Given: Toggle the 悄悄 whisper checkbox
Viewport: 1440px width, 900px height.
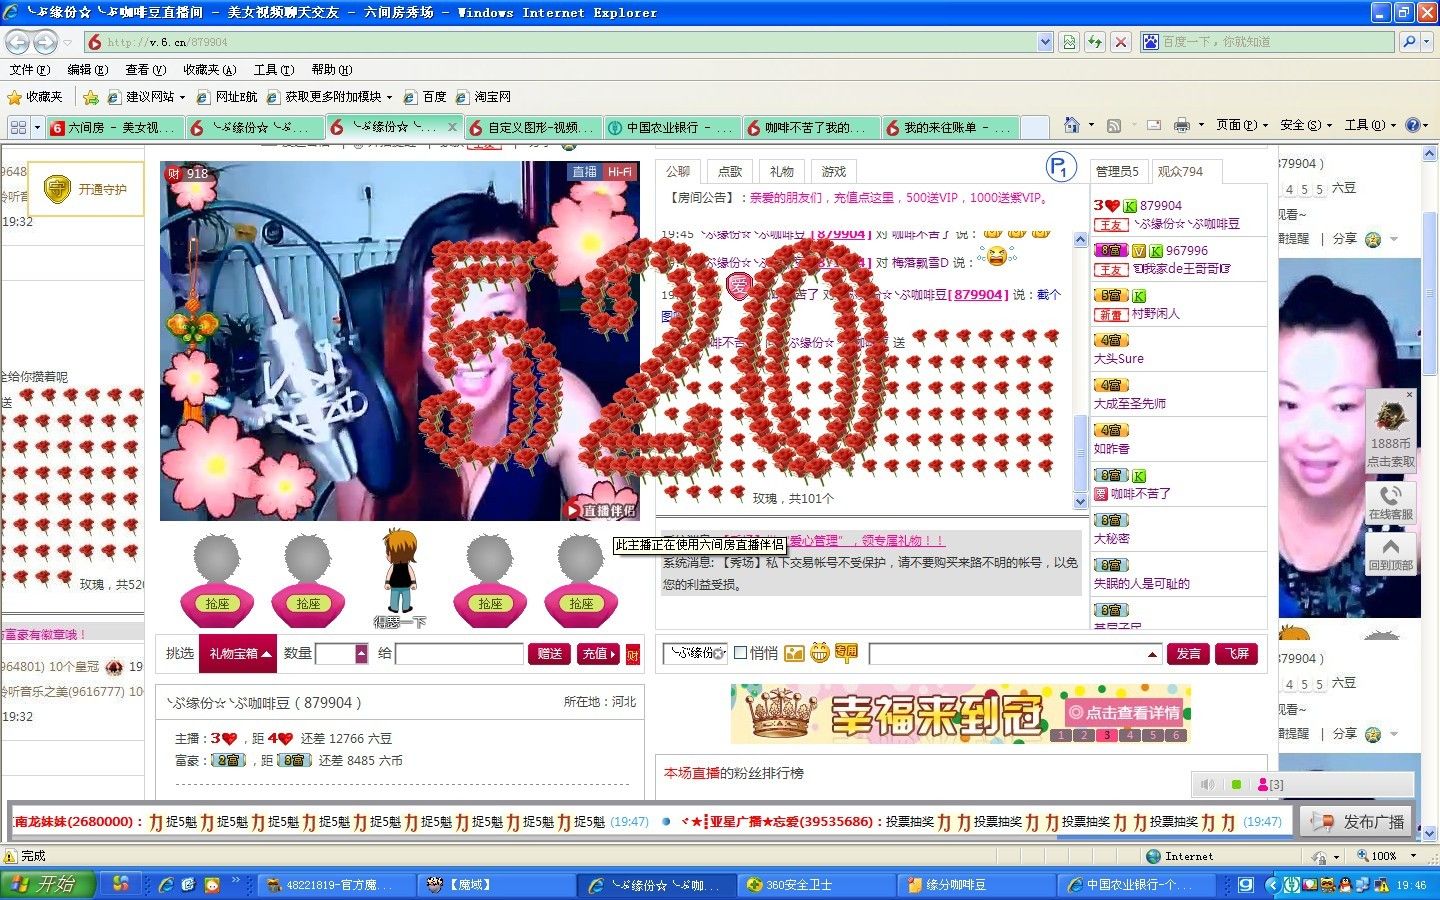Looking at the screenshot, I should 740,653.
